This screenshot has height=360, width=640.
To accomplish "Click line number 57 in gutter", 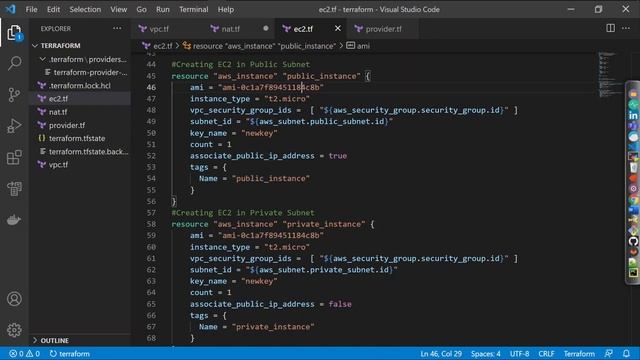I will (x=151, y=213).
